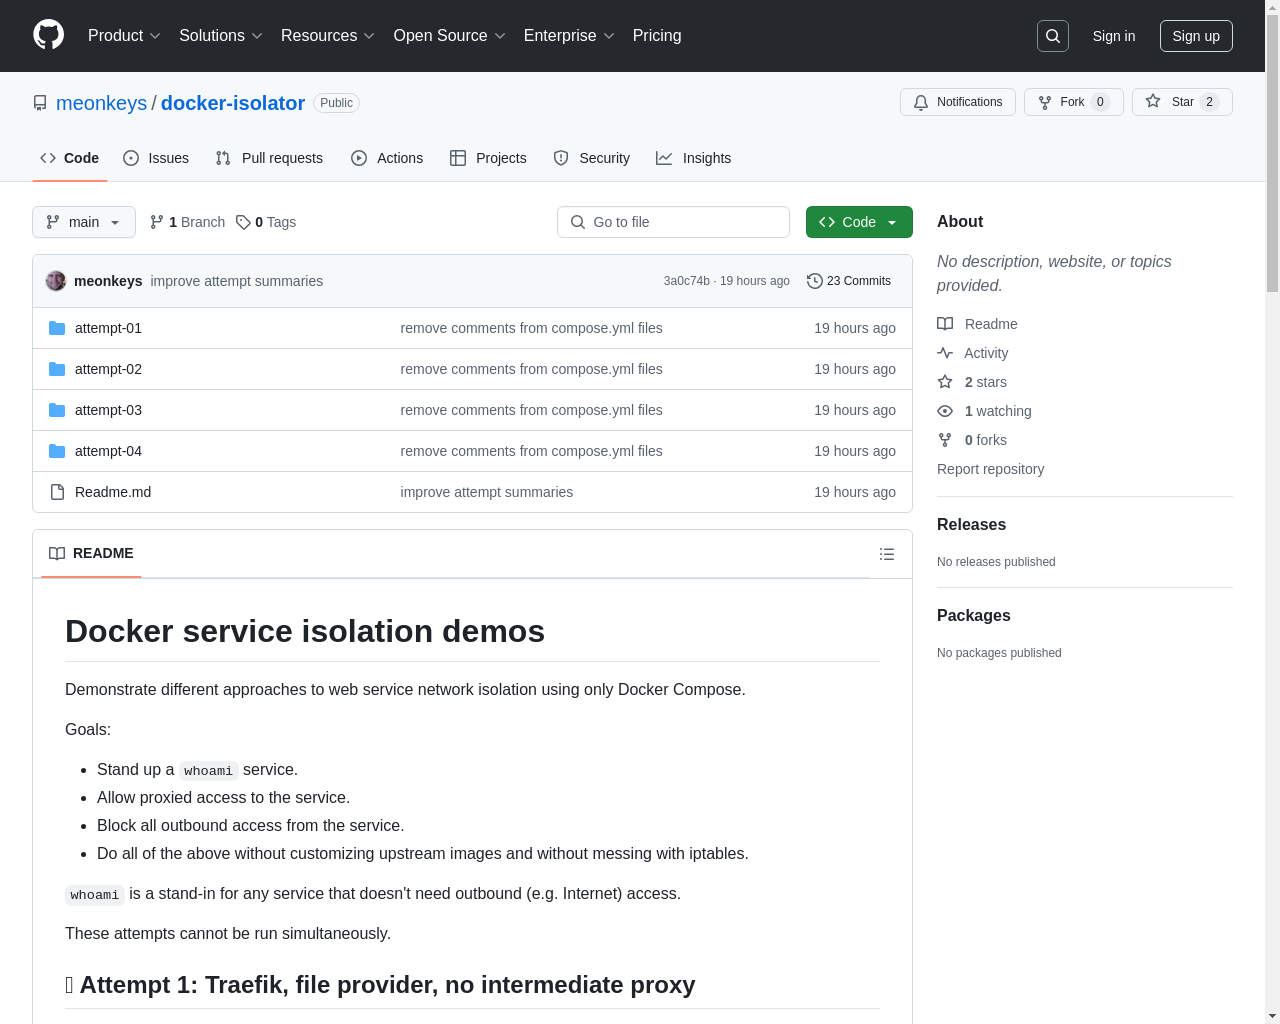
Task: Expand the Open Source menu
Action: coord(450,35)
